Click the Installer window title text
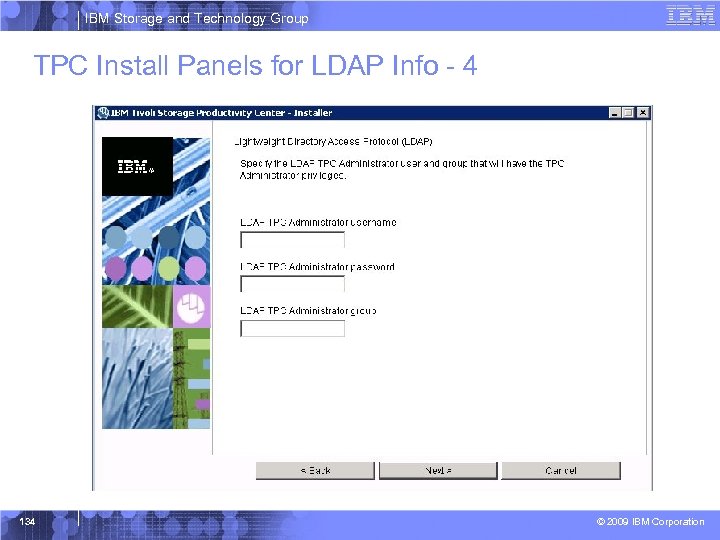 coord(221,113)
